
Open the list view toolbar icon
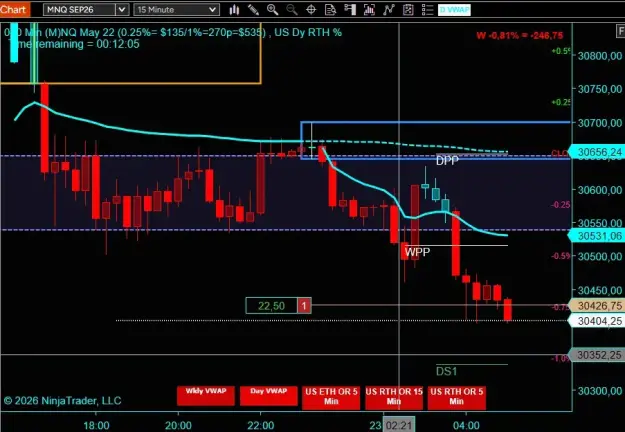tap(427, 10)
